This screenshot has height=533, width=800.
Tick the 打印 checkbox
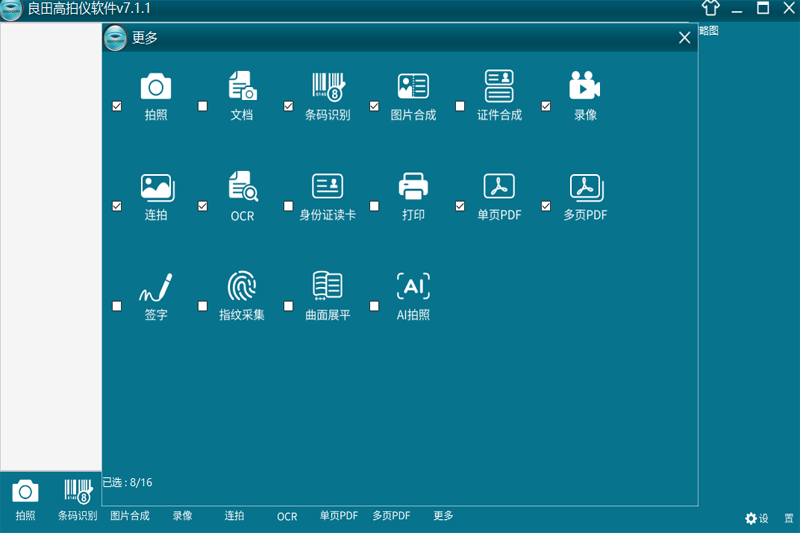click(374, 206)
